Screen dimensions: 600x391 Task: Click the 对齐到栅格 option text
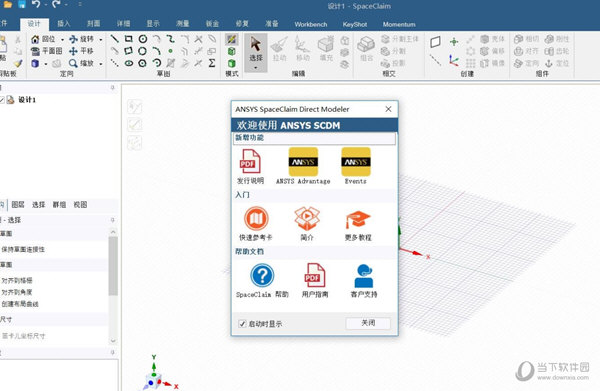(x=16, y=280)
